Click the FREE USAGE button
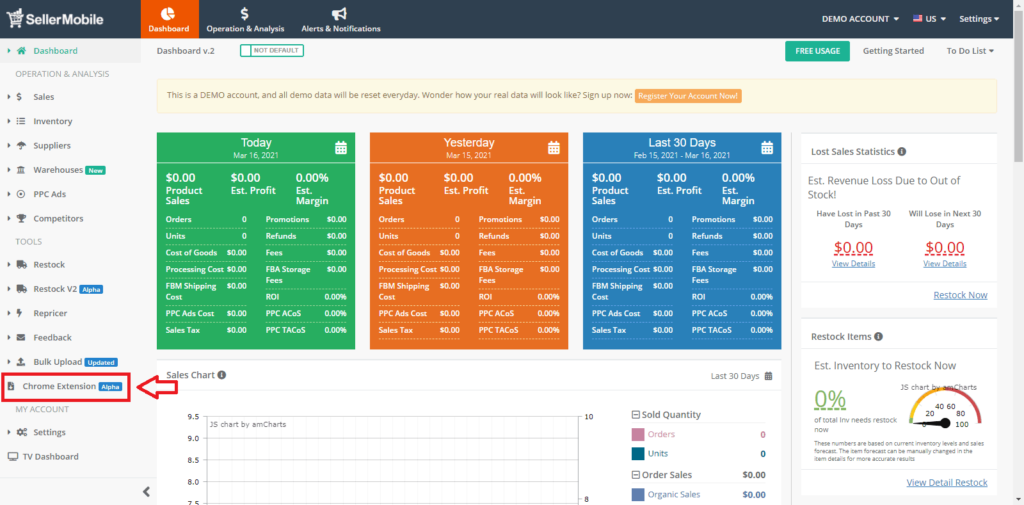Screen dimensions: 1024x505 (817, 51)
